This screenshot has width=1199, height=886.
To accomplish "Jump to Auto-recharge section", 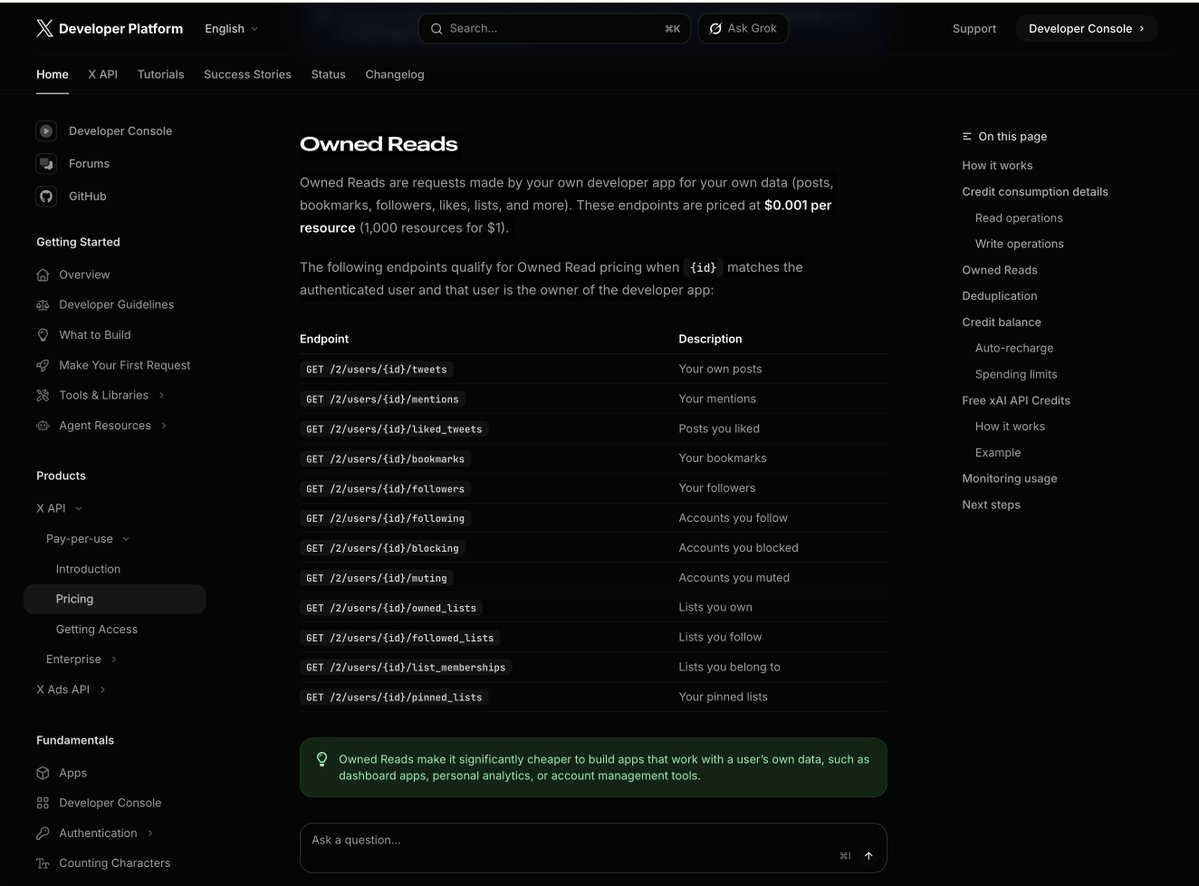I will pos(1014,348).
